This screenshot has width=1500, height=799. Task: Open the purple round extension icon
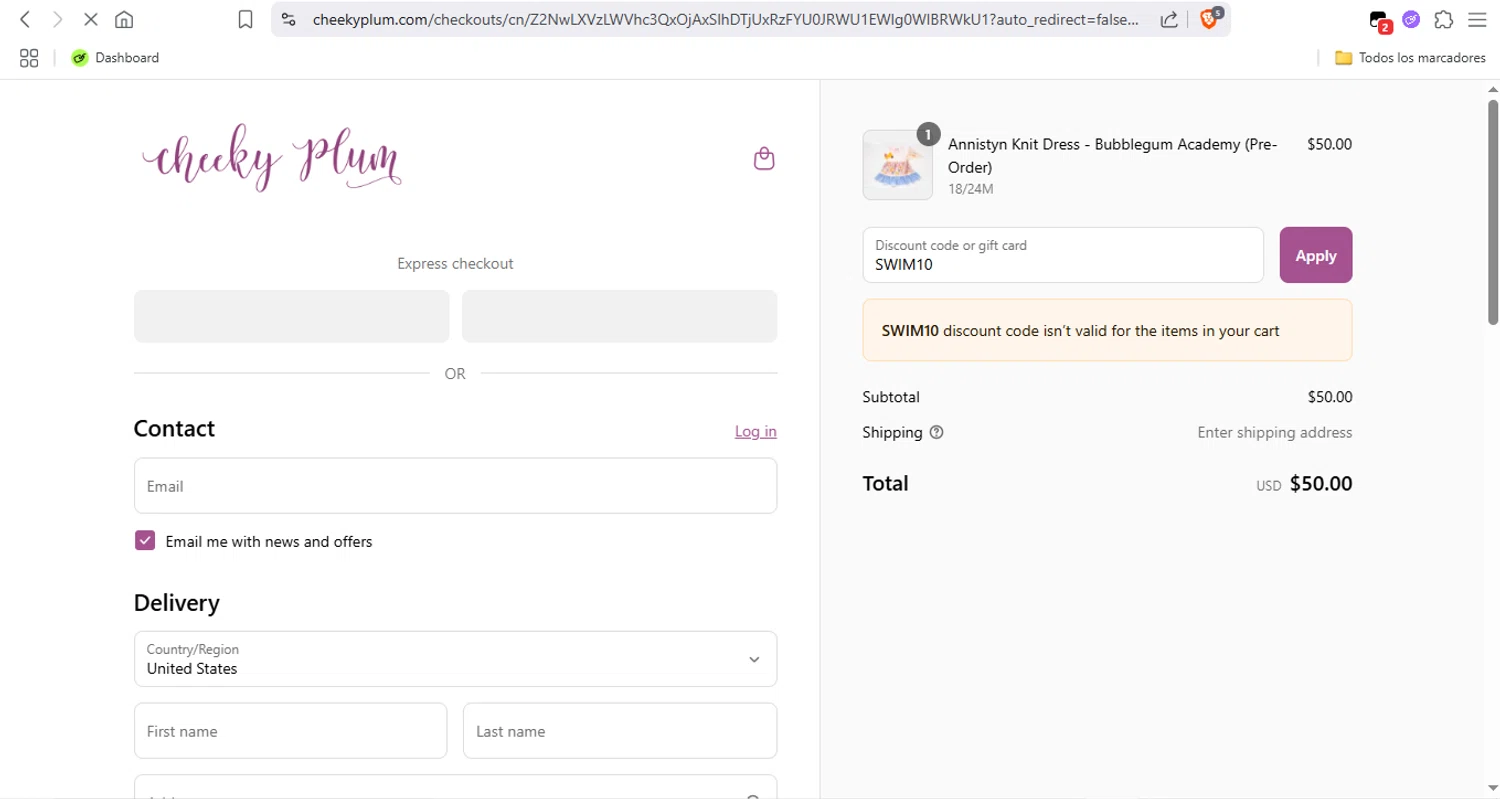point(1411,19)
